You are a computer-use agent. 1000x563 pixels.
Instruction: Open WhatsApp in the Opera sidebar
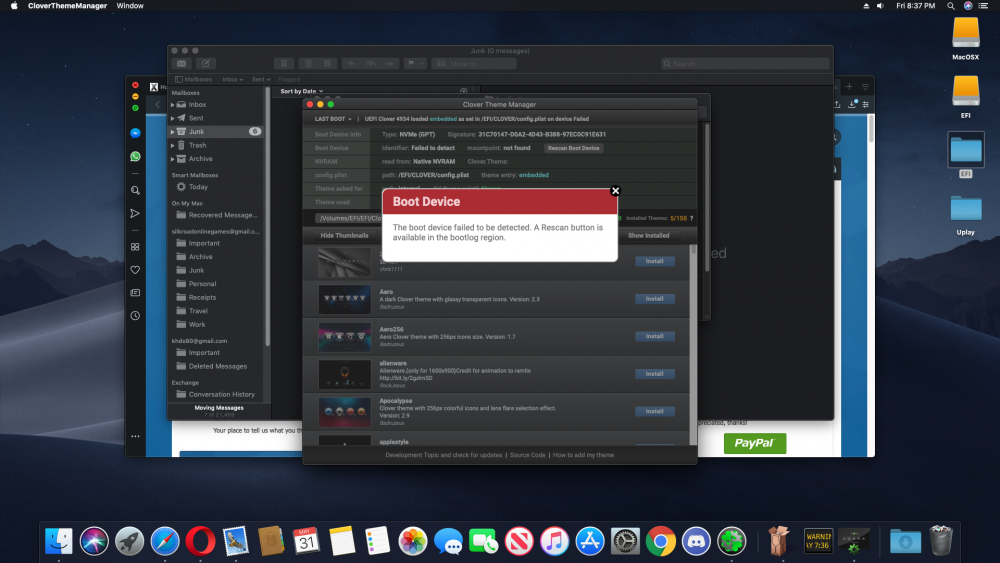pyautogui.click(x=135, y=156)
